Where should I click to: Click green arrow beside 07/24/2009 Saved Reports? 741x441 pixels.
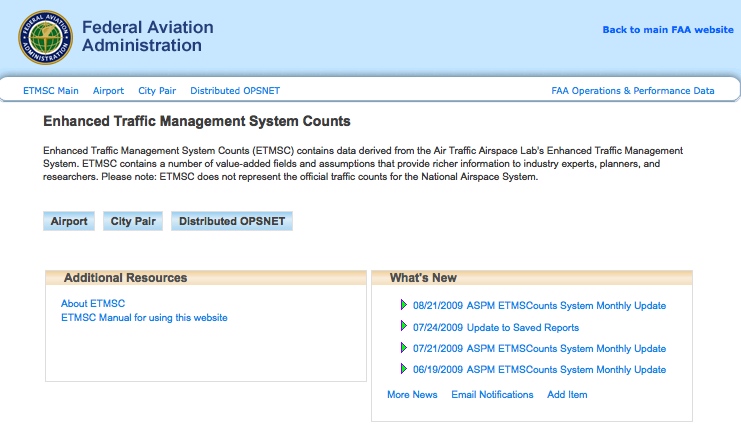(404, 326)
